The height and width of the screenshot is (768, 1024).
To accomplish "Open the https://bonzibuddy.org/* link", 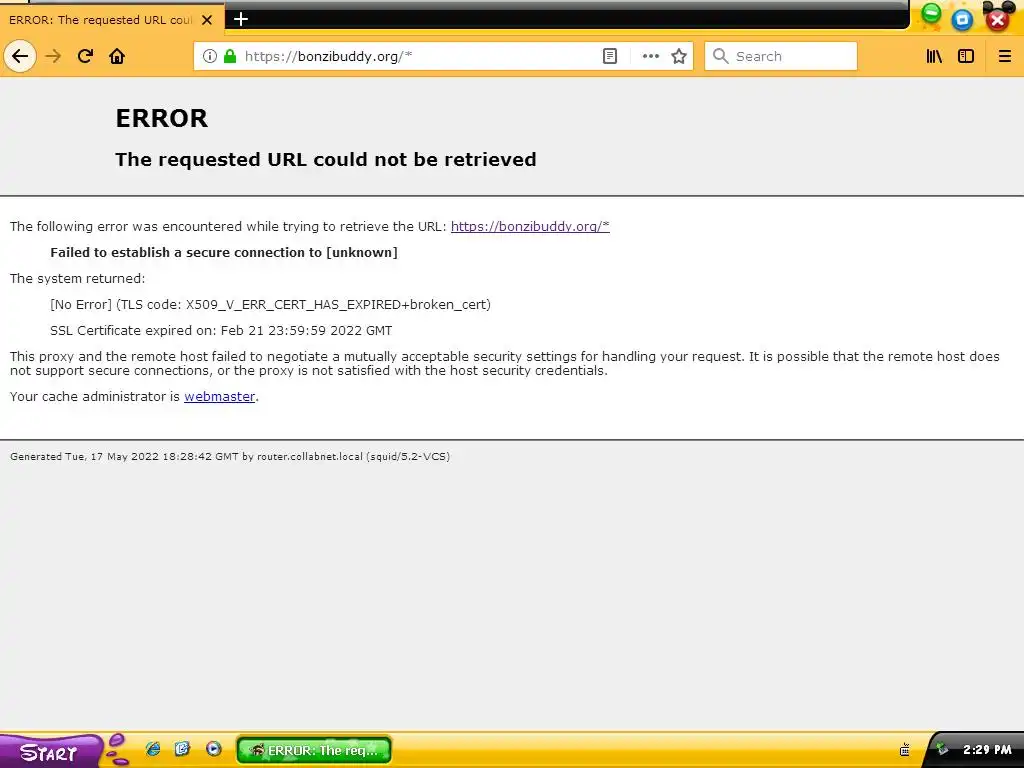I will click(x=530, y=227).
